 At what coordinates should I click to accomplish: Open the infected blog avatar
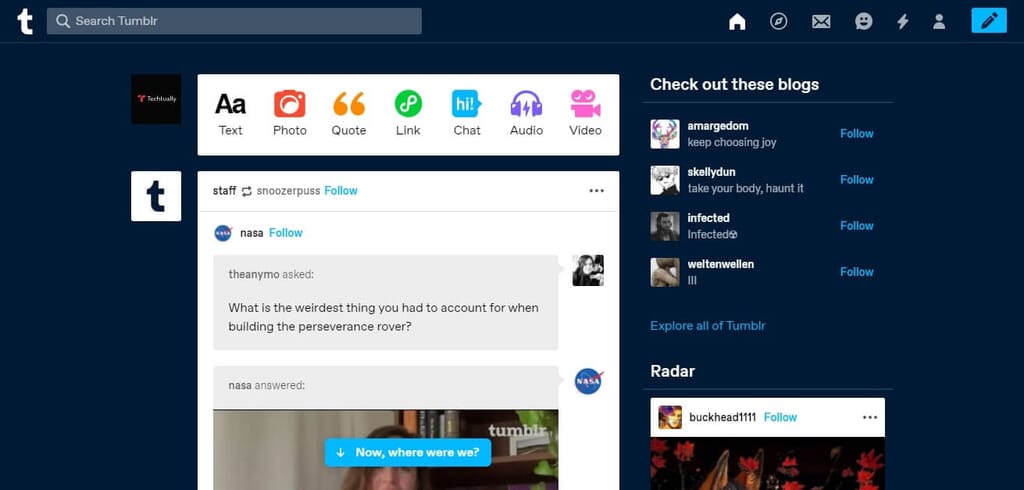coord(665,226)
